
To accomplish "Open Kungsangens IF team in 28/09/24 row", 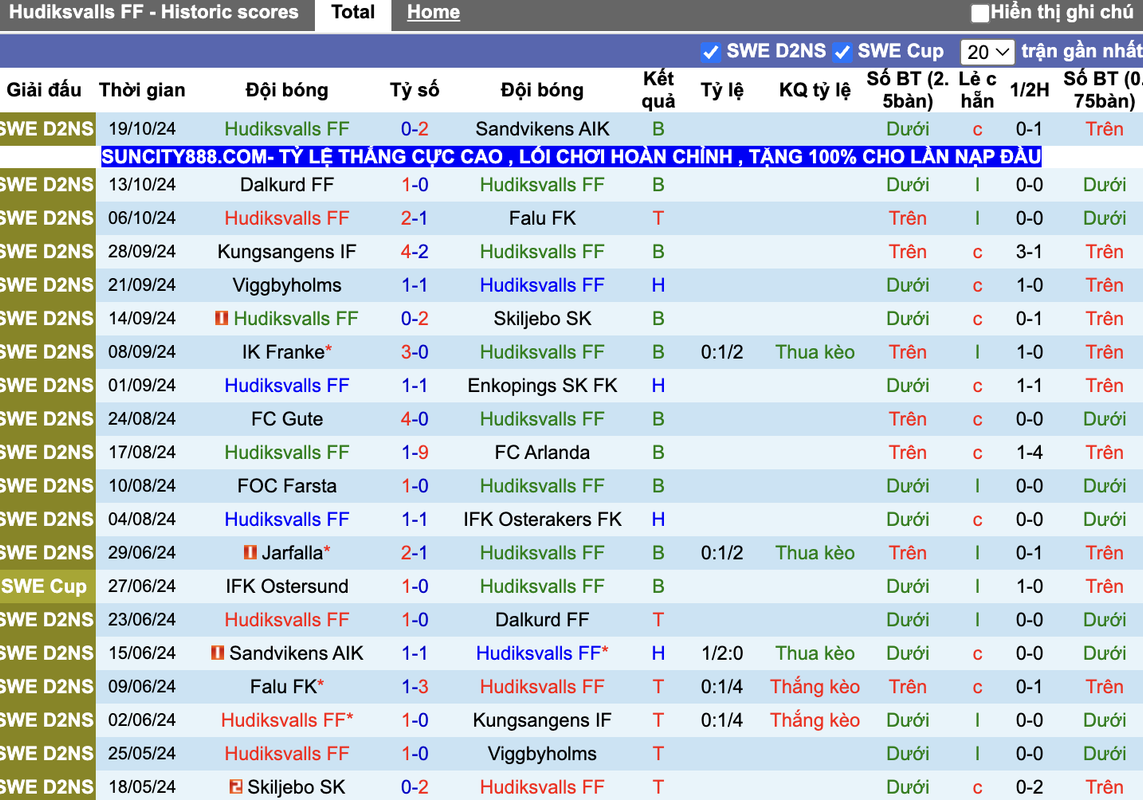I will [x=287, y=252].
